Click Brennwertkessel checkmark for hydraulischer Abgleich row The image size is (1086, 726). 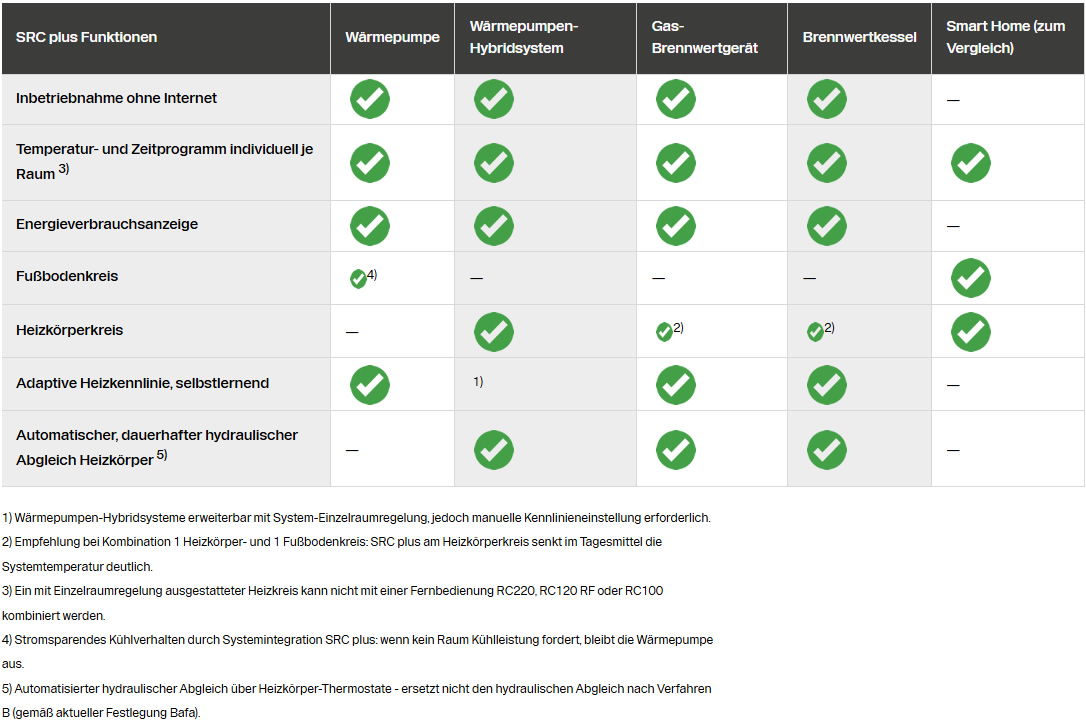pos(826,450)
